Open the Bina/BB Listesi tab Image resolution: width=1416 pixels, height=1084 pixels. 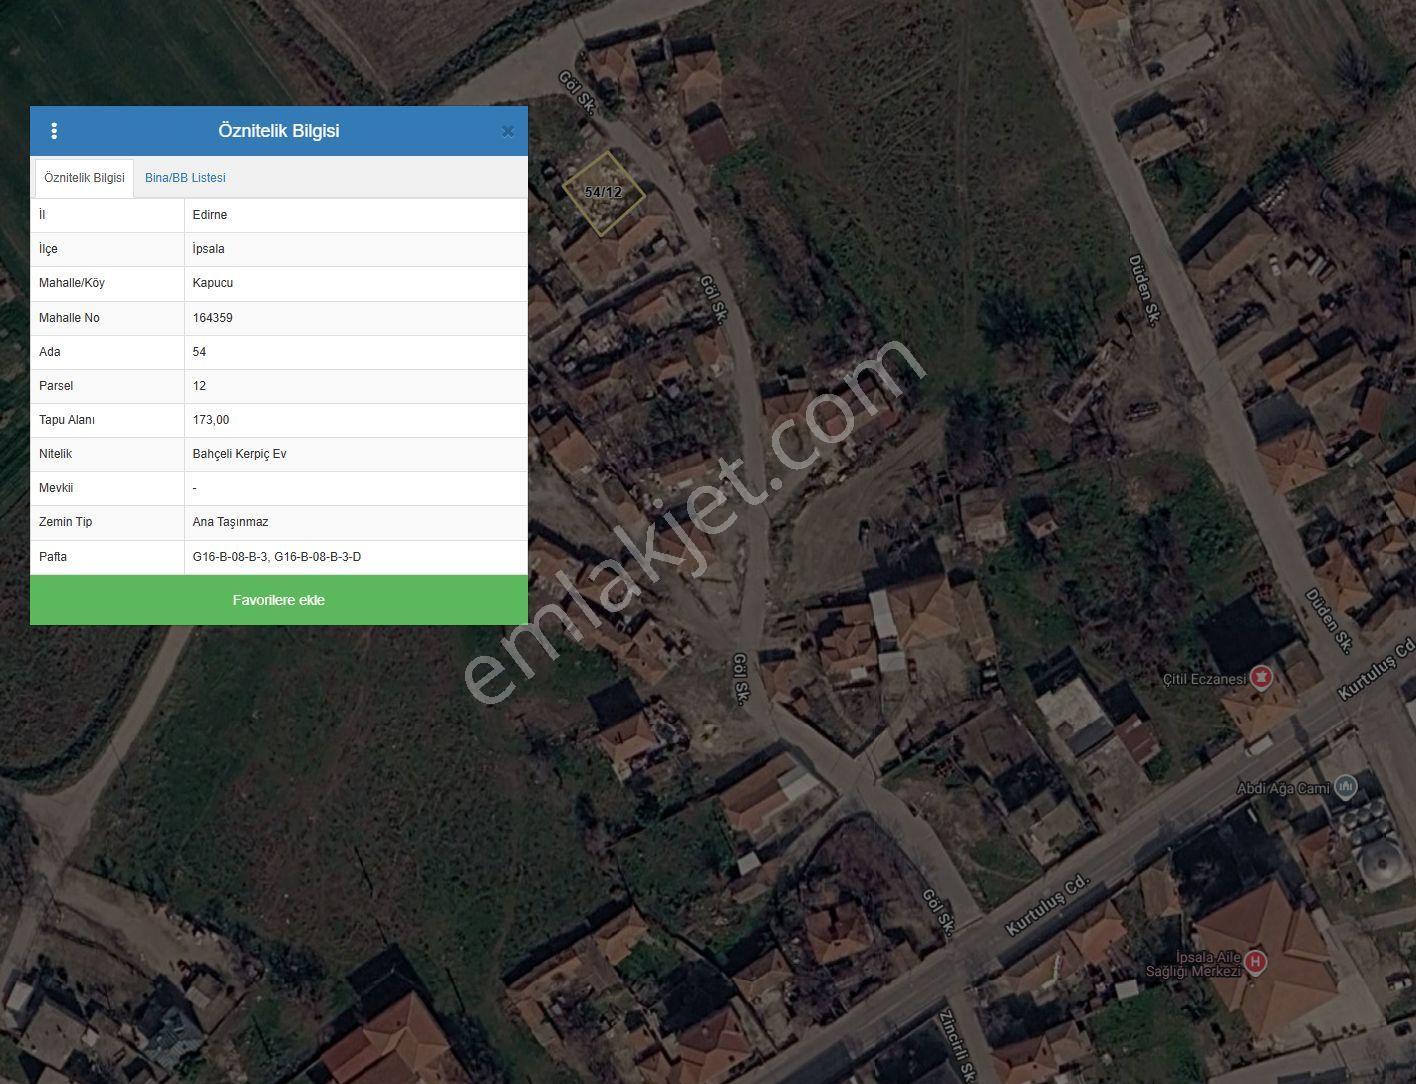pyautogui.click(x=185, y=178)
